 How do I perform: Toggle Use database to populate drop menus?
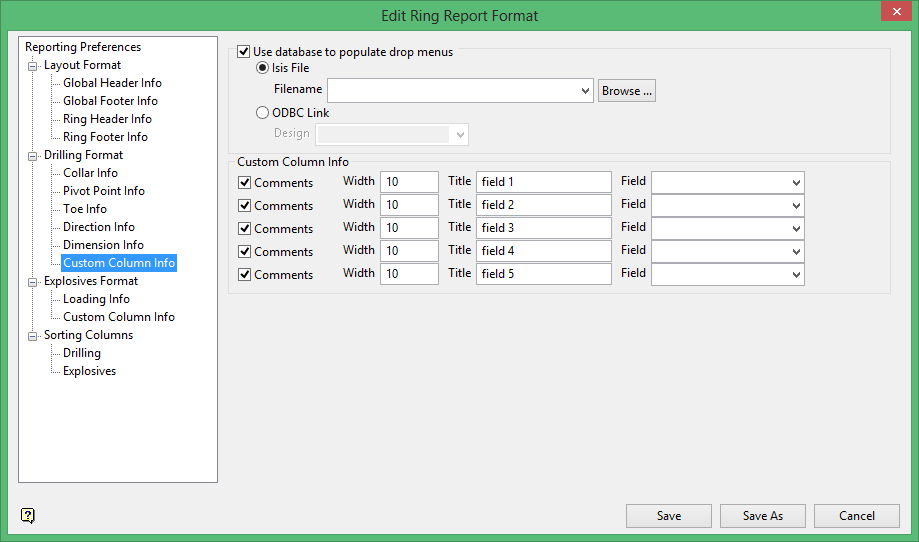click(244, 52)
